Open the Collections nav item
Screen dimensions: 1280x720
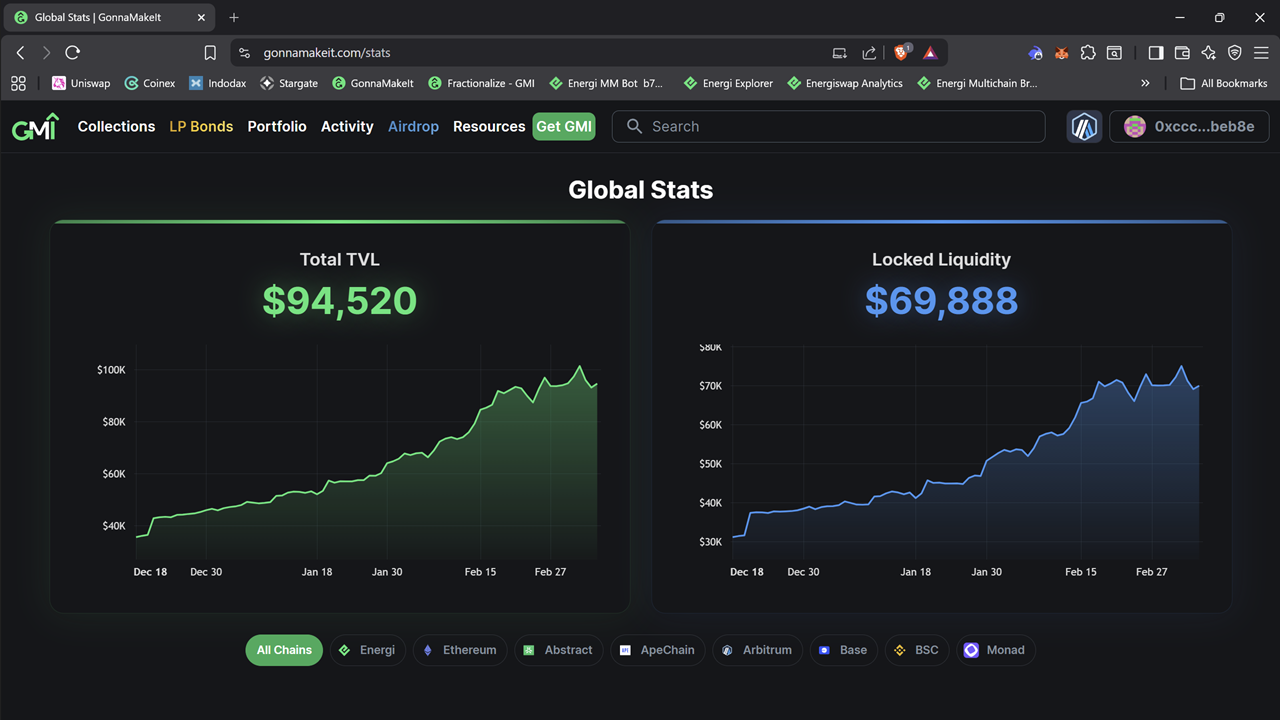(116, 127)
